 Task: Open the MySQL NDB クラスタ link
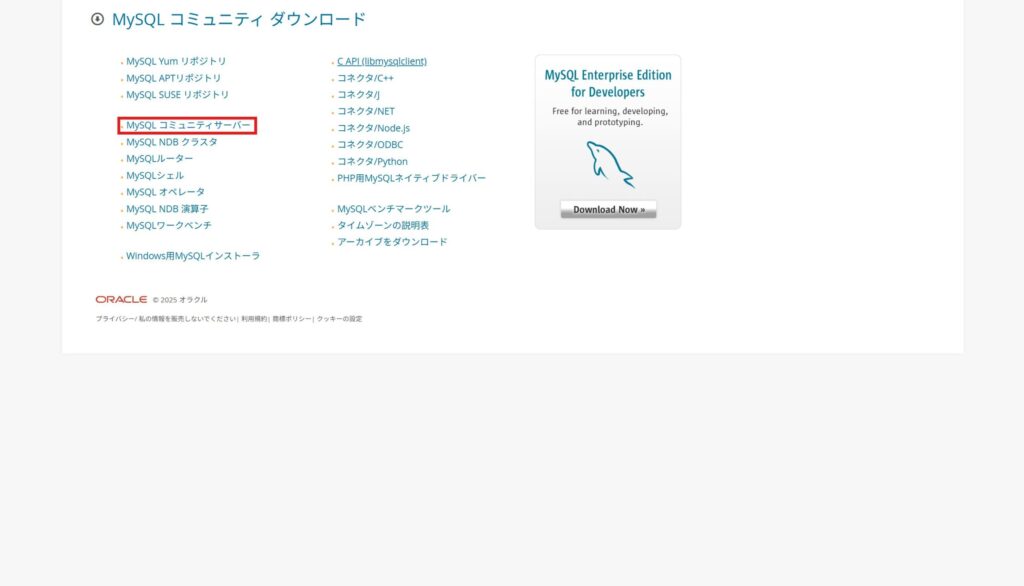171,142
